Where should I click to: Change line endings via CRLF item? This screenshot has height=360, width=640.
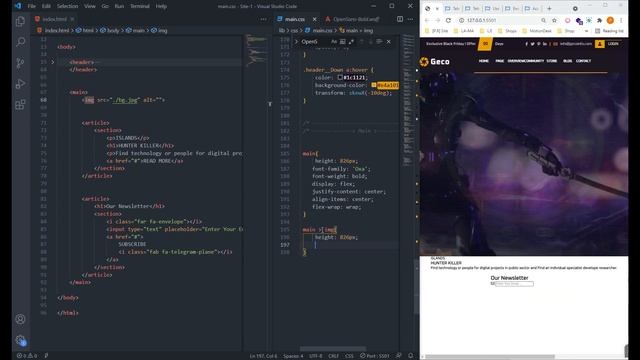coord(333,356)
